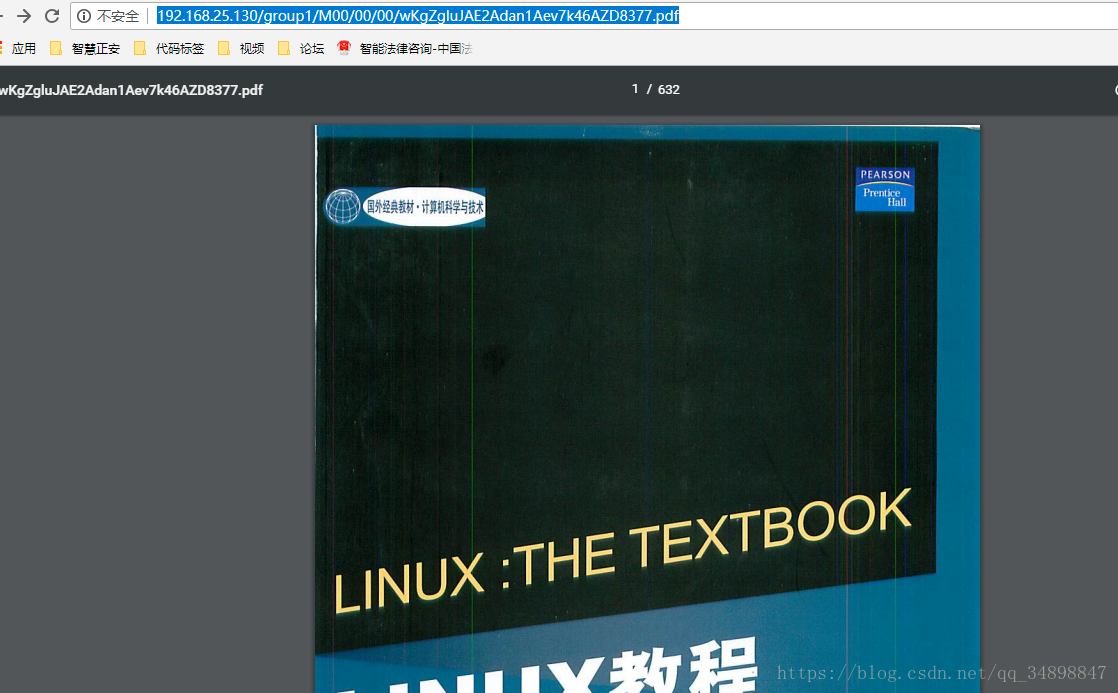
Task: Click the 不安全 security label
Action: pos(118,16)
